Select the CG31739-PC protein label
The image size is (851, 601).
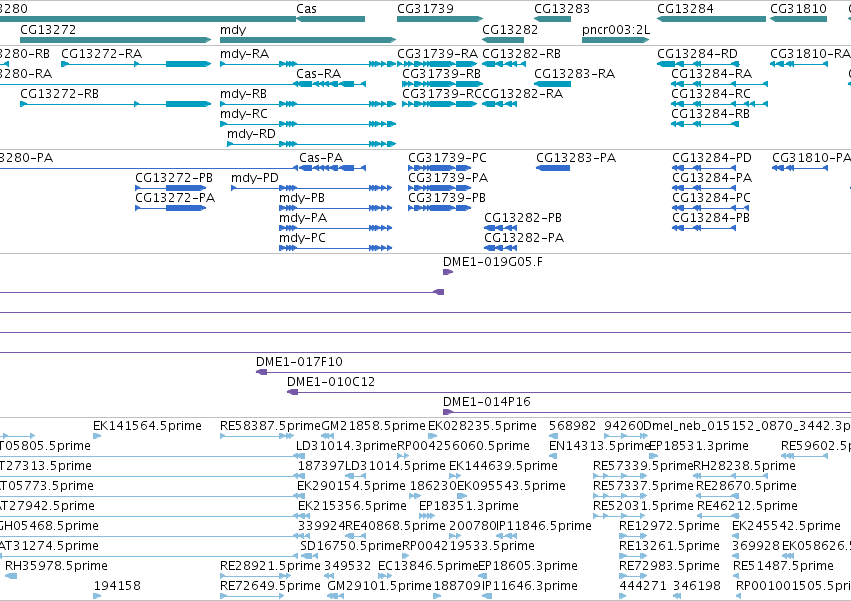tap(447, 158)
